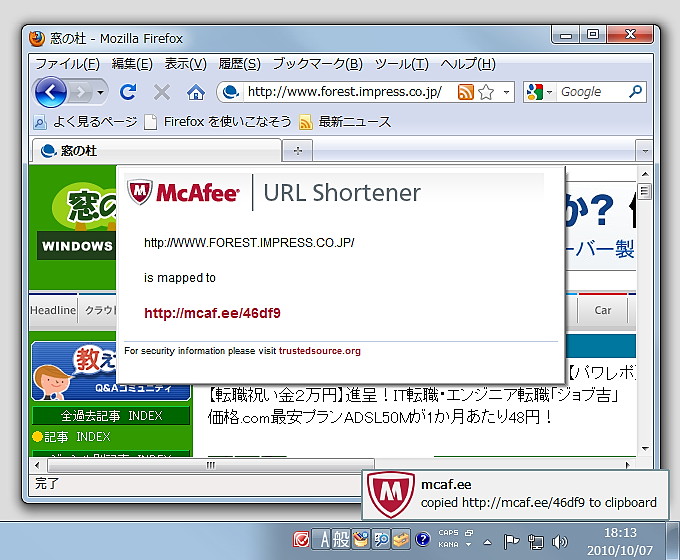Click the IME 般 conversion mode button
The height and width of the screenshot is (560, 680).
[341, 540]
